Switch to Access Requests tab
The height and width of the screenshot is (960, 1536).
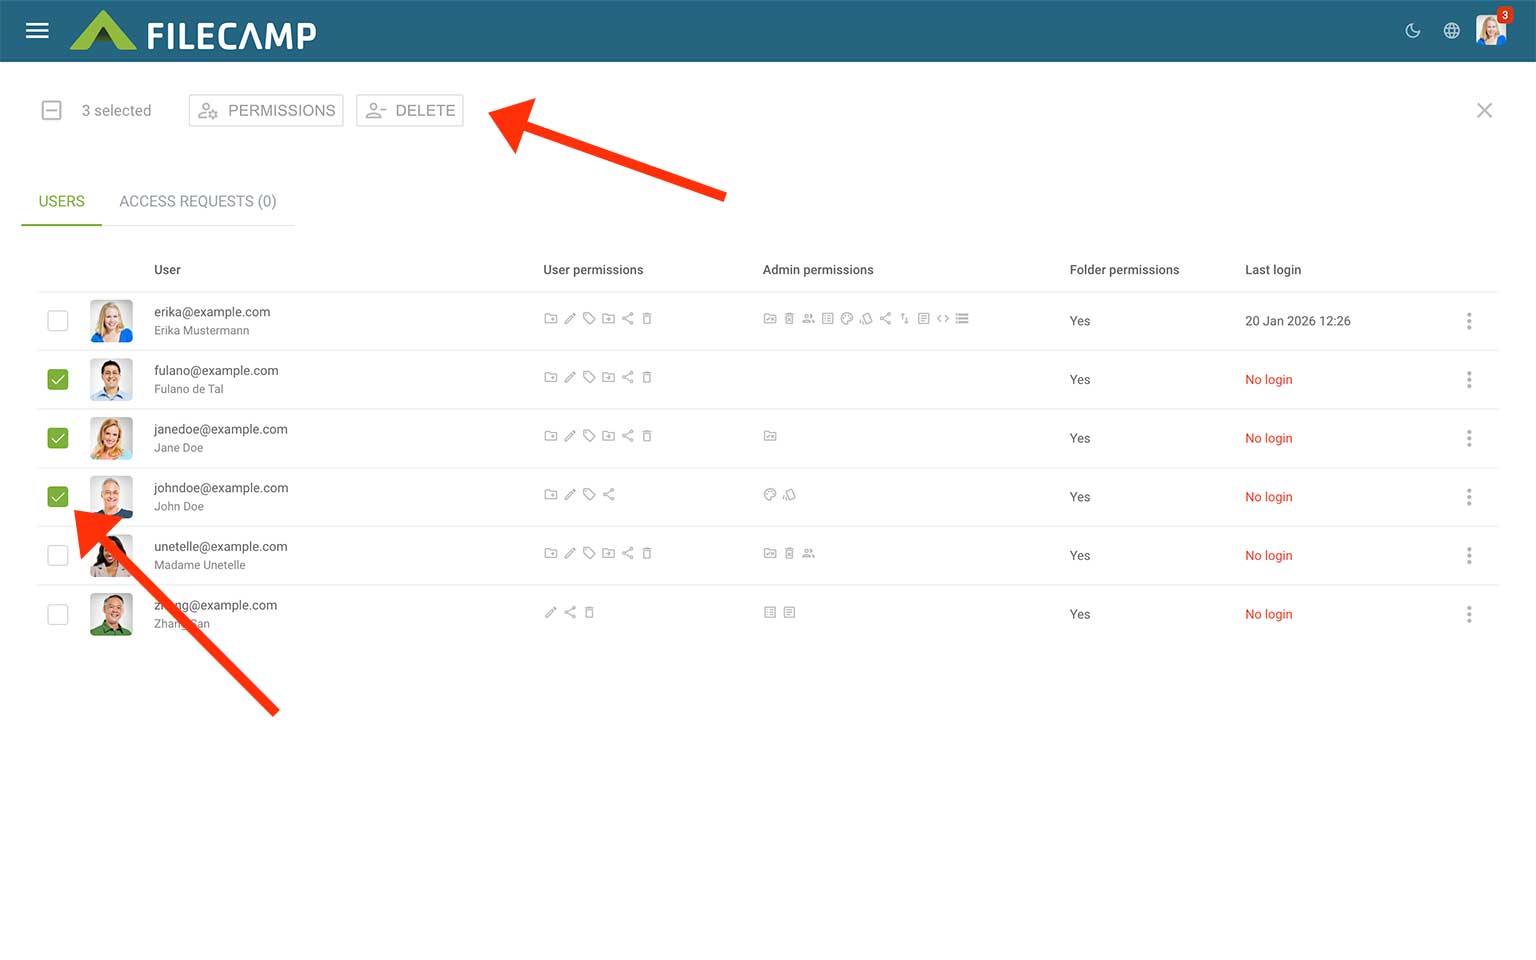coord(197,202)
